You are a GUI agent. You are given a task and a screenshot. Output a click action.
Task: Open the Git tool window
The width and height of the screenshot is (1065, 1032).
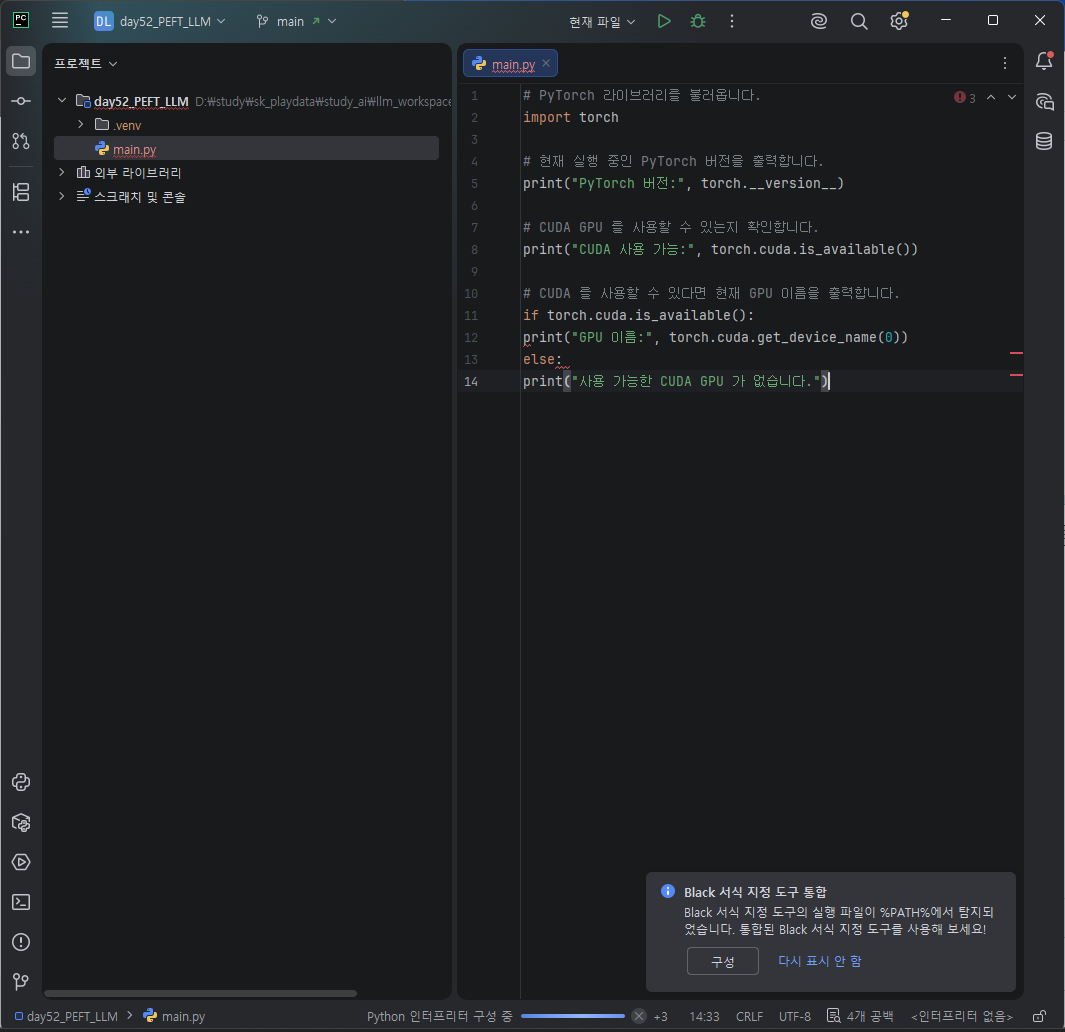pos(21,982)
